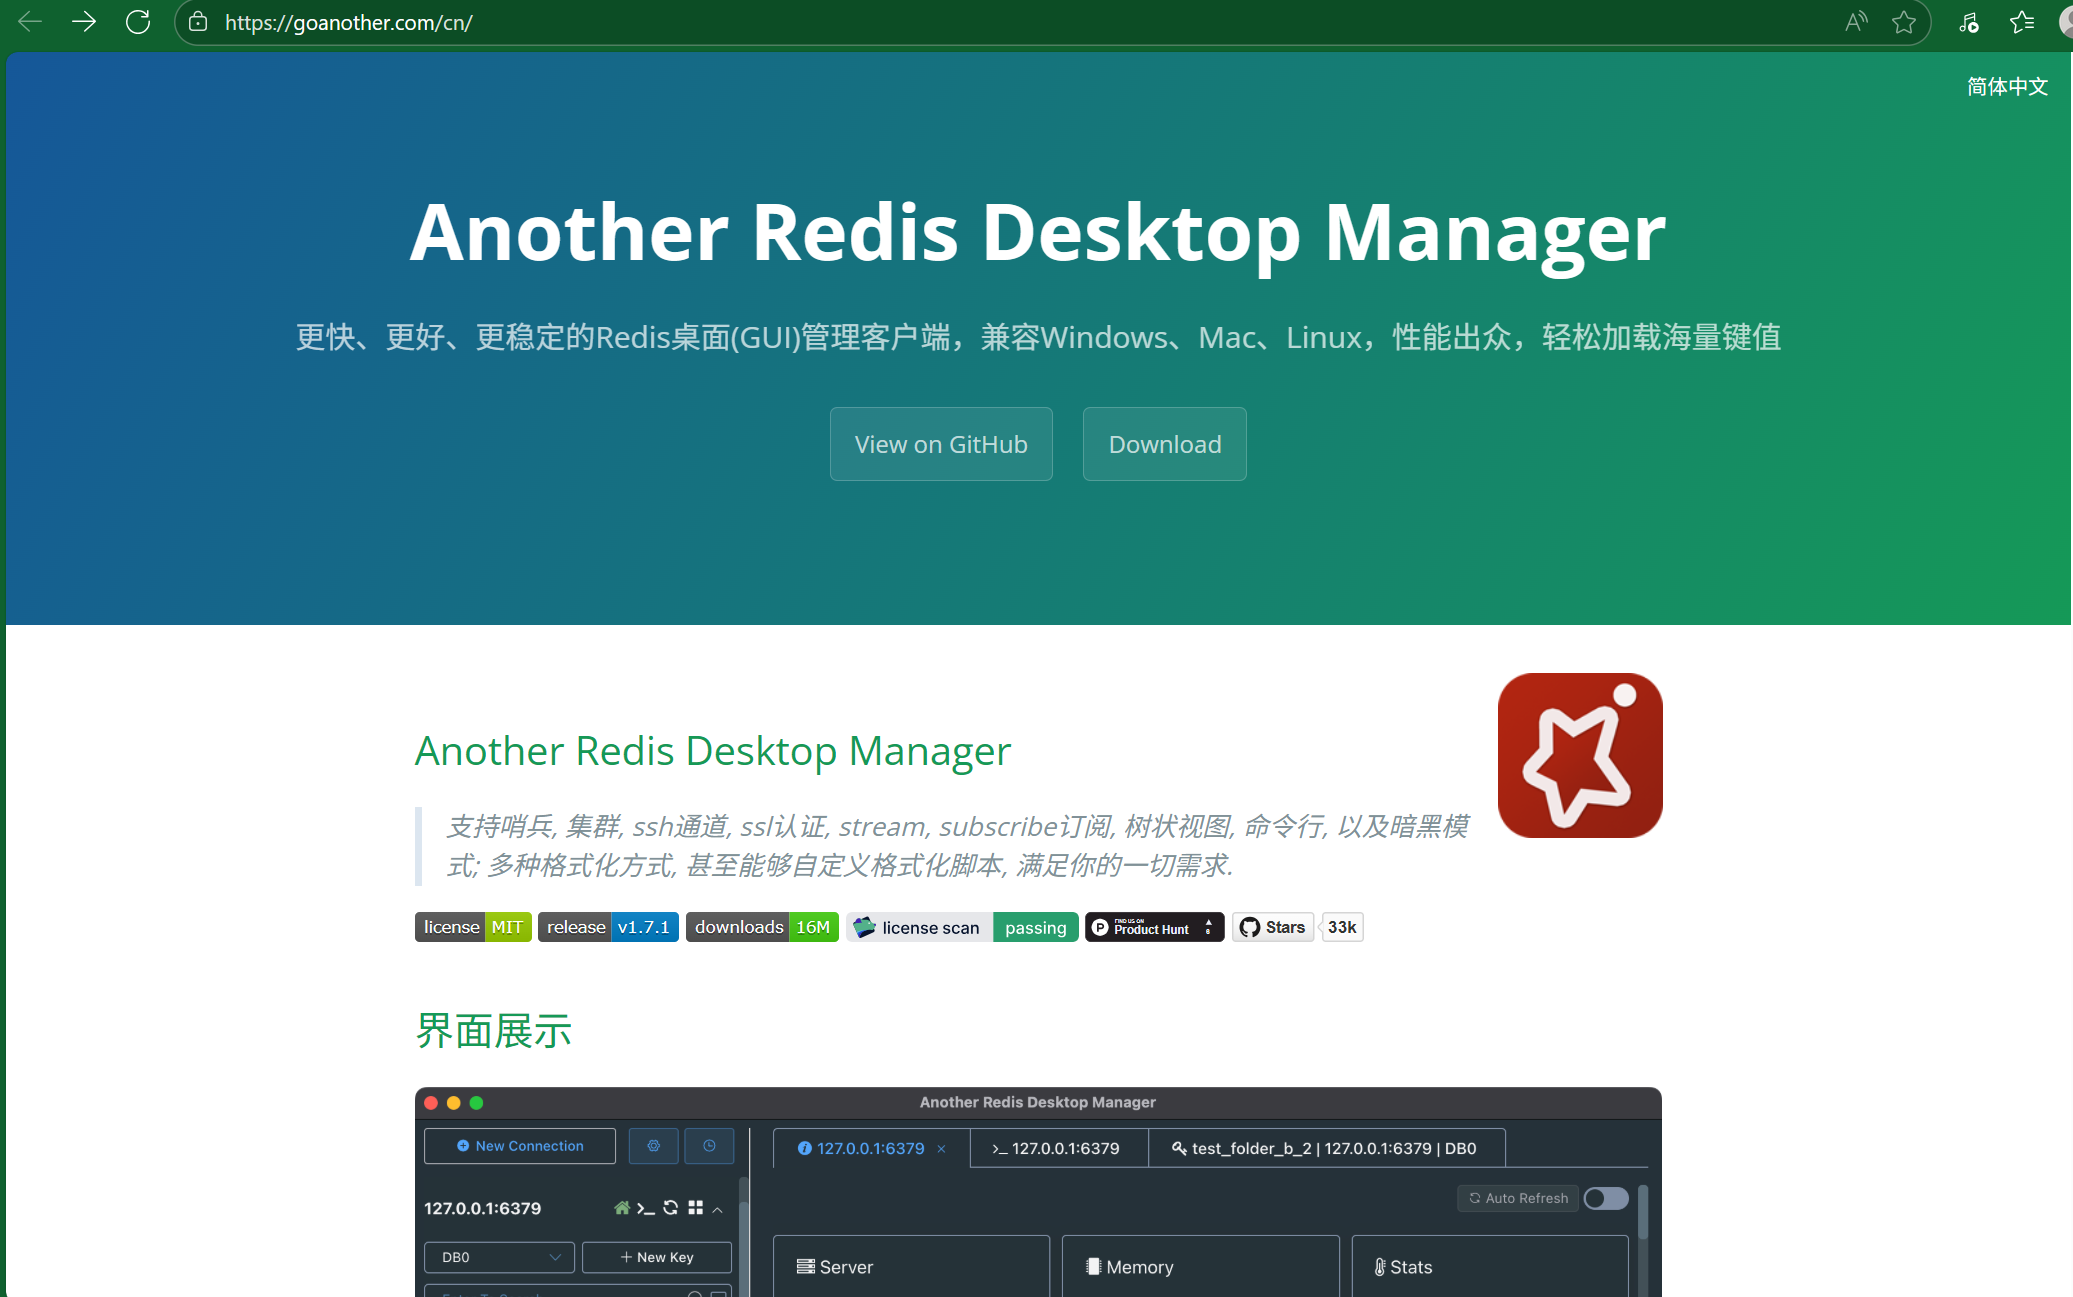
Task: Click the Read aloud icon in address bar
Action: [x=1856, y=22]
